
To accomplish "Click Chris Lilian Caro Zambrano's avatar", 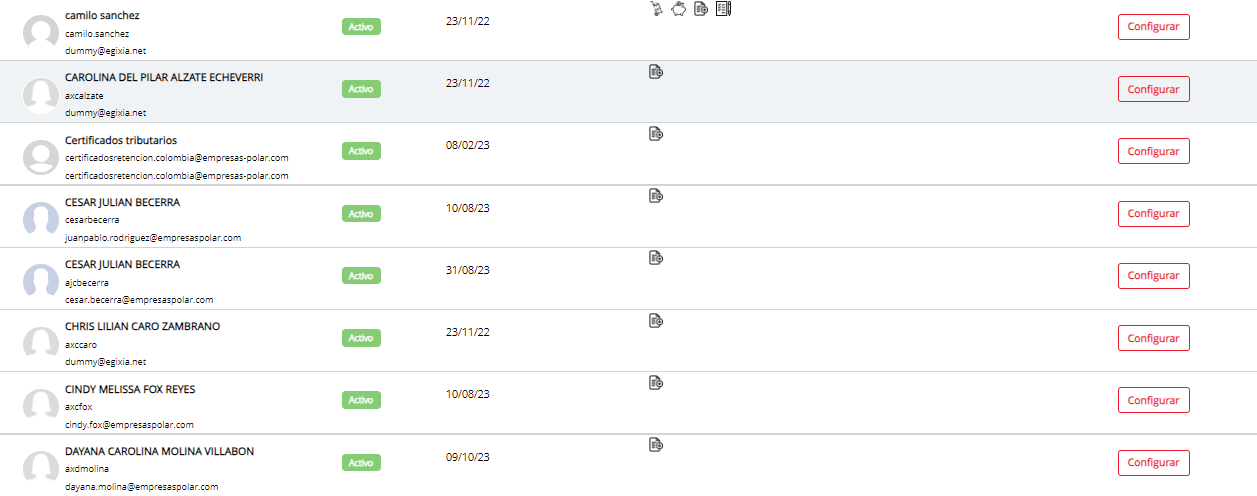I will [x=41, y=344].
